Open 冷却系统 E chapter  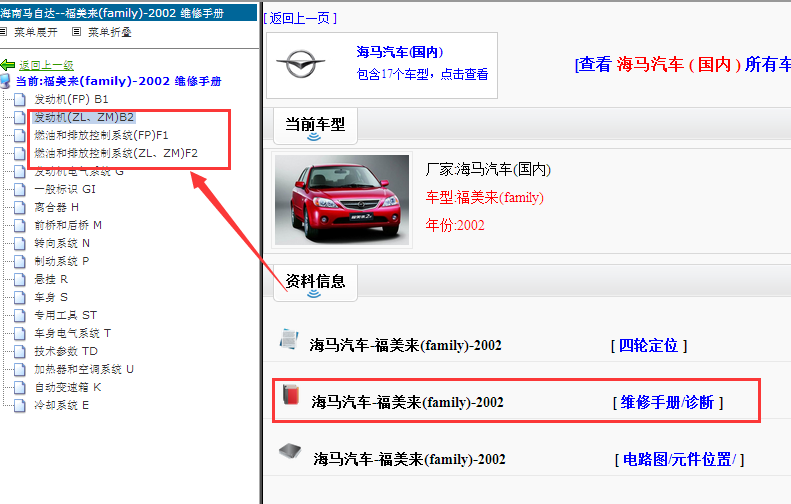coord(62,405)
